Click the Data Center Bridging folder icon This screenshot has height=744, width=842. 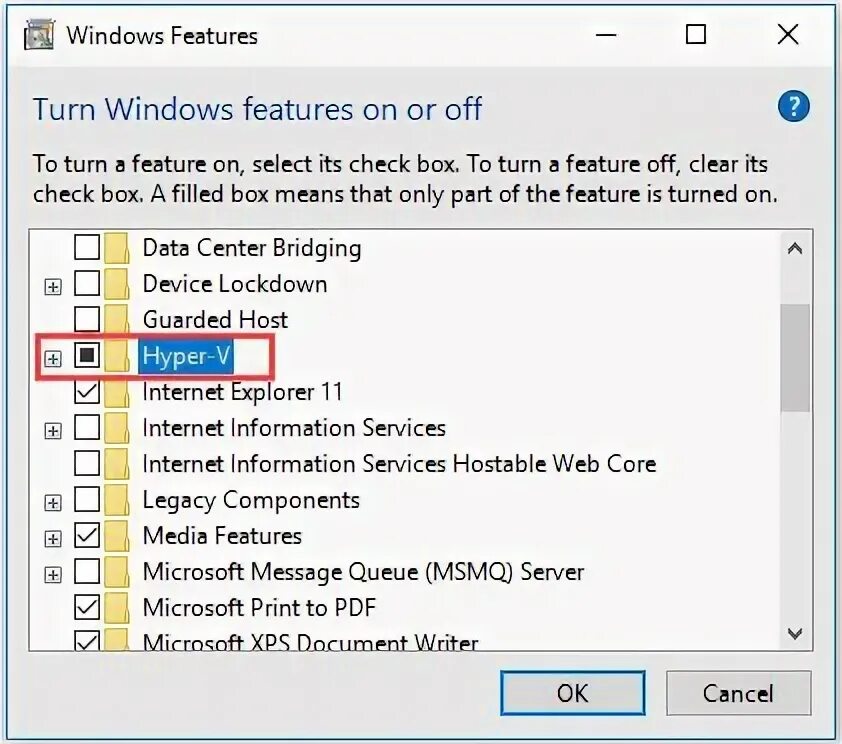[118, 248]
